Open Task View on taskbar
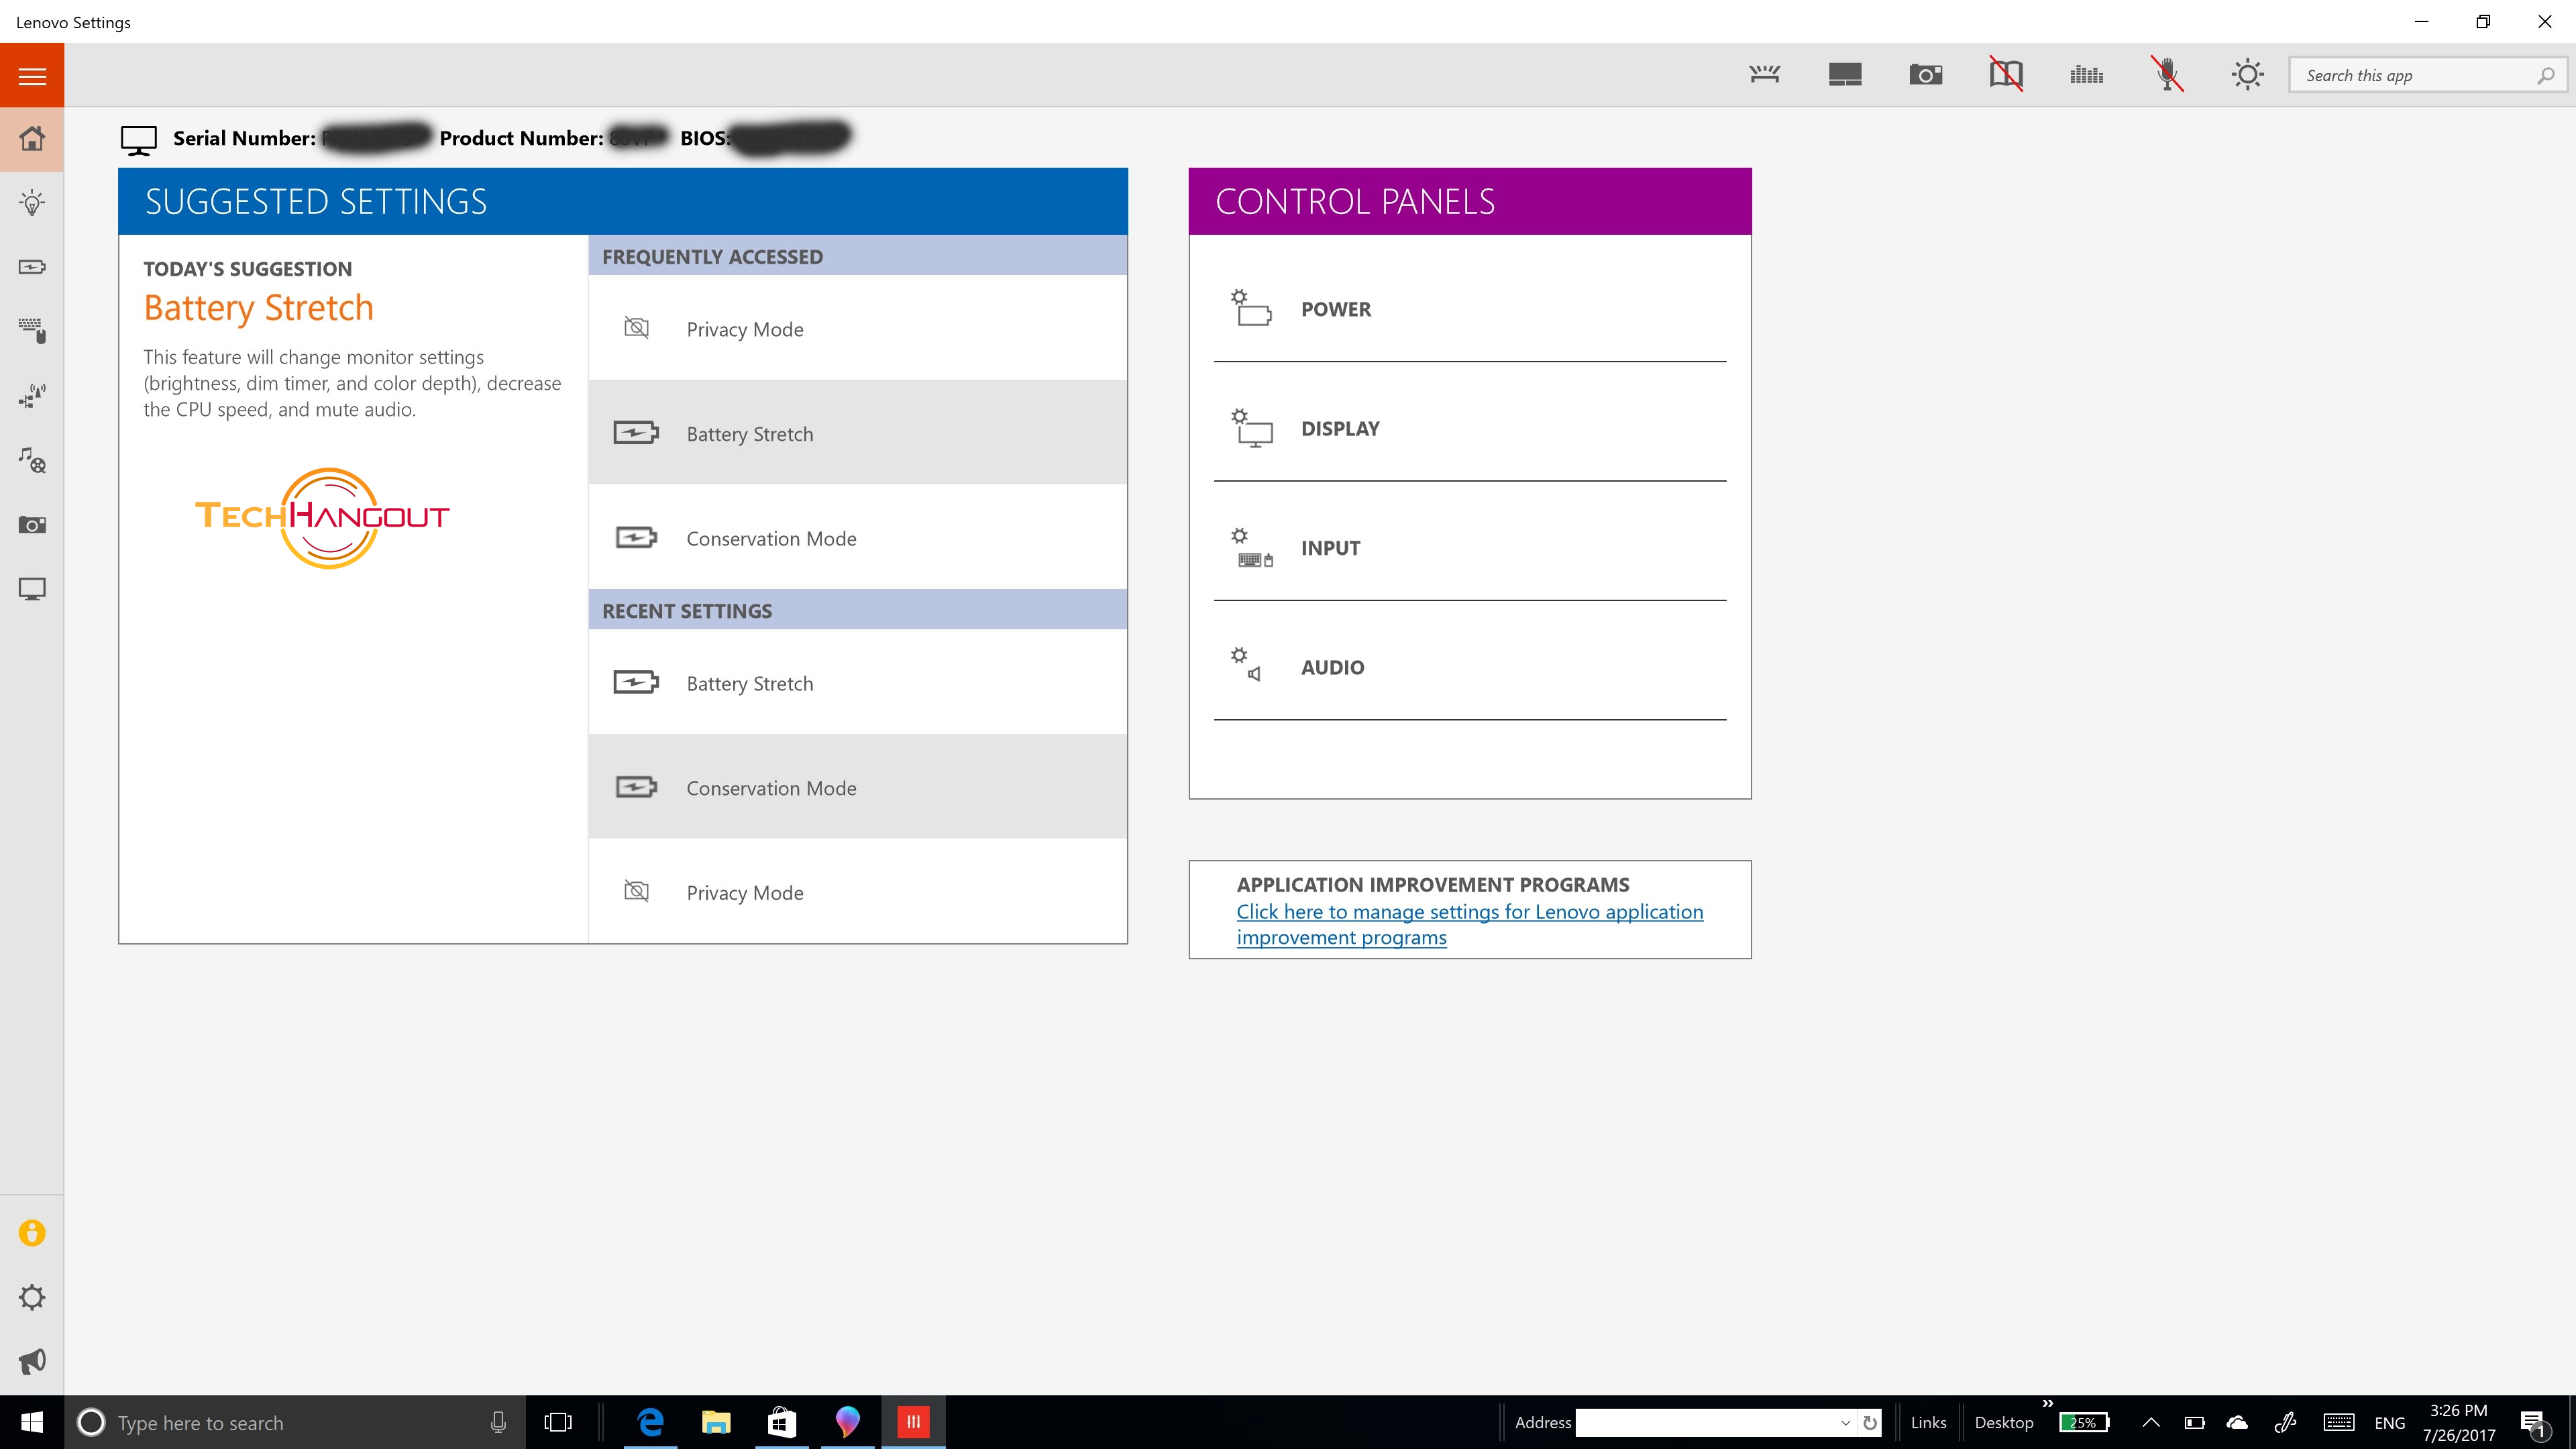This screenshot has height=1449, width=2576. tap(558, 1422)
